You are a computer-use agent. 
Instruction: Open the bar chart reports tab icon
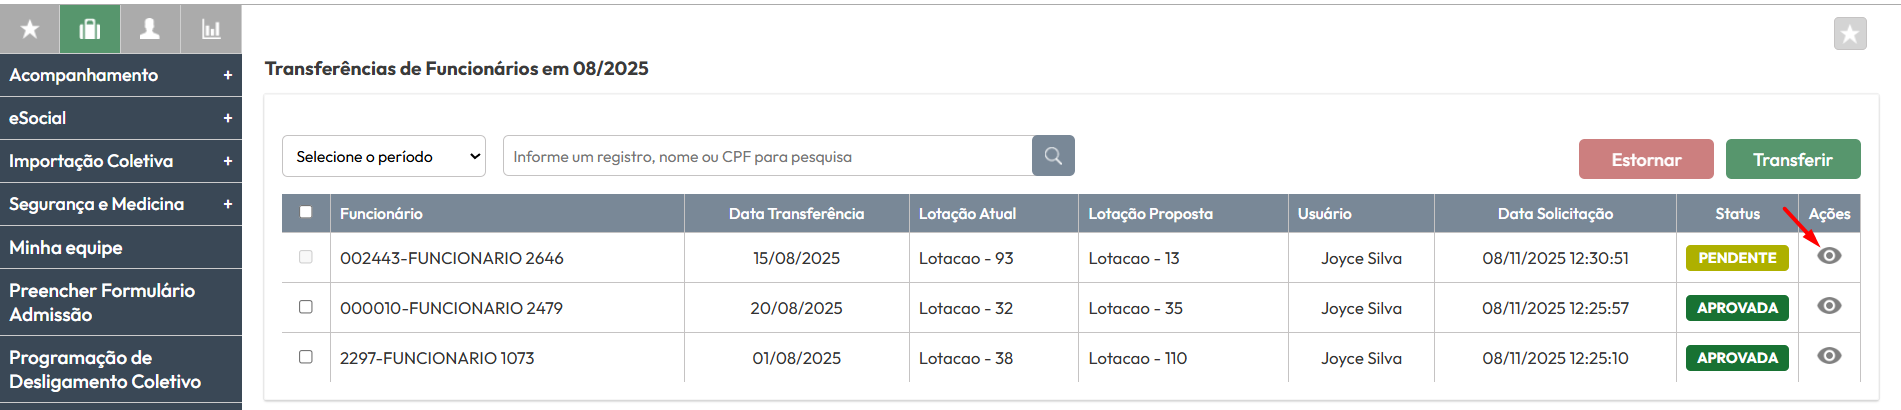pyautogui.click(x=211, y=29)
